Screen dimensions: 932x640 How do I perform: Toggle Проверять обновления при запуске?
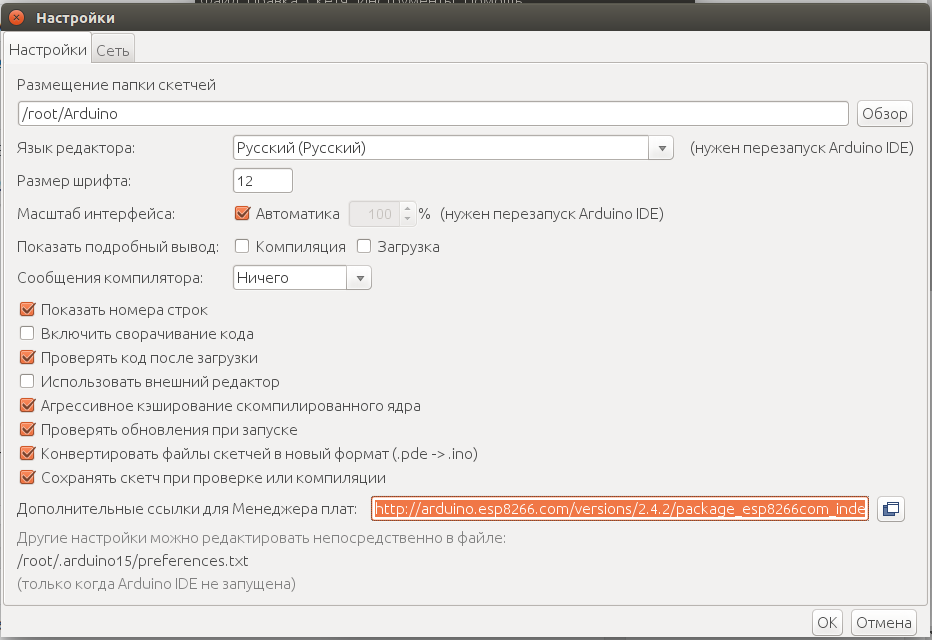pyautogui.click(x=27, y=430)
